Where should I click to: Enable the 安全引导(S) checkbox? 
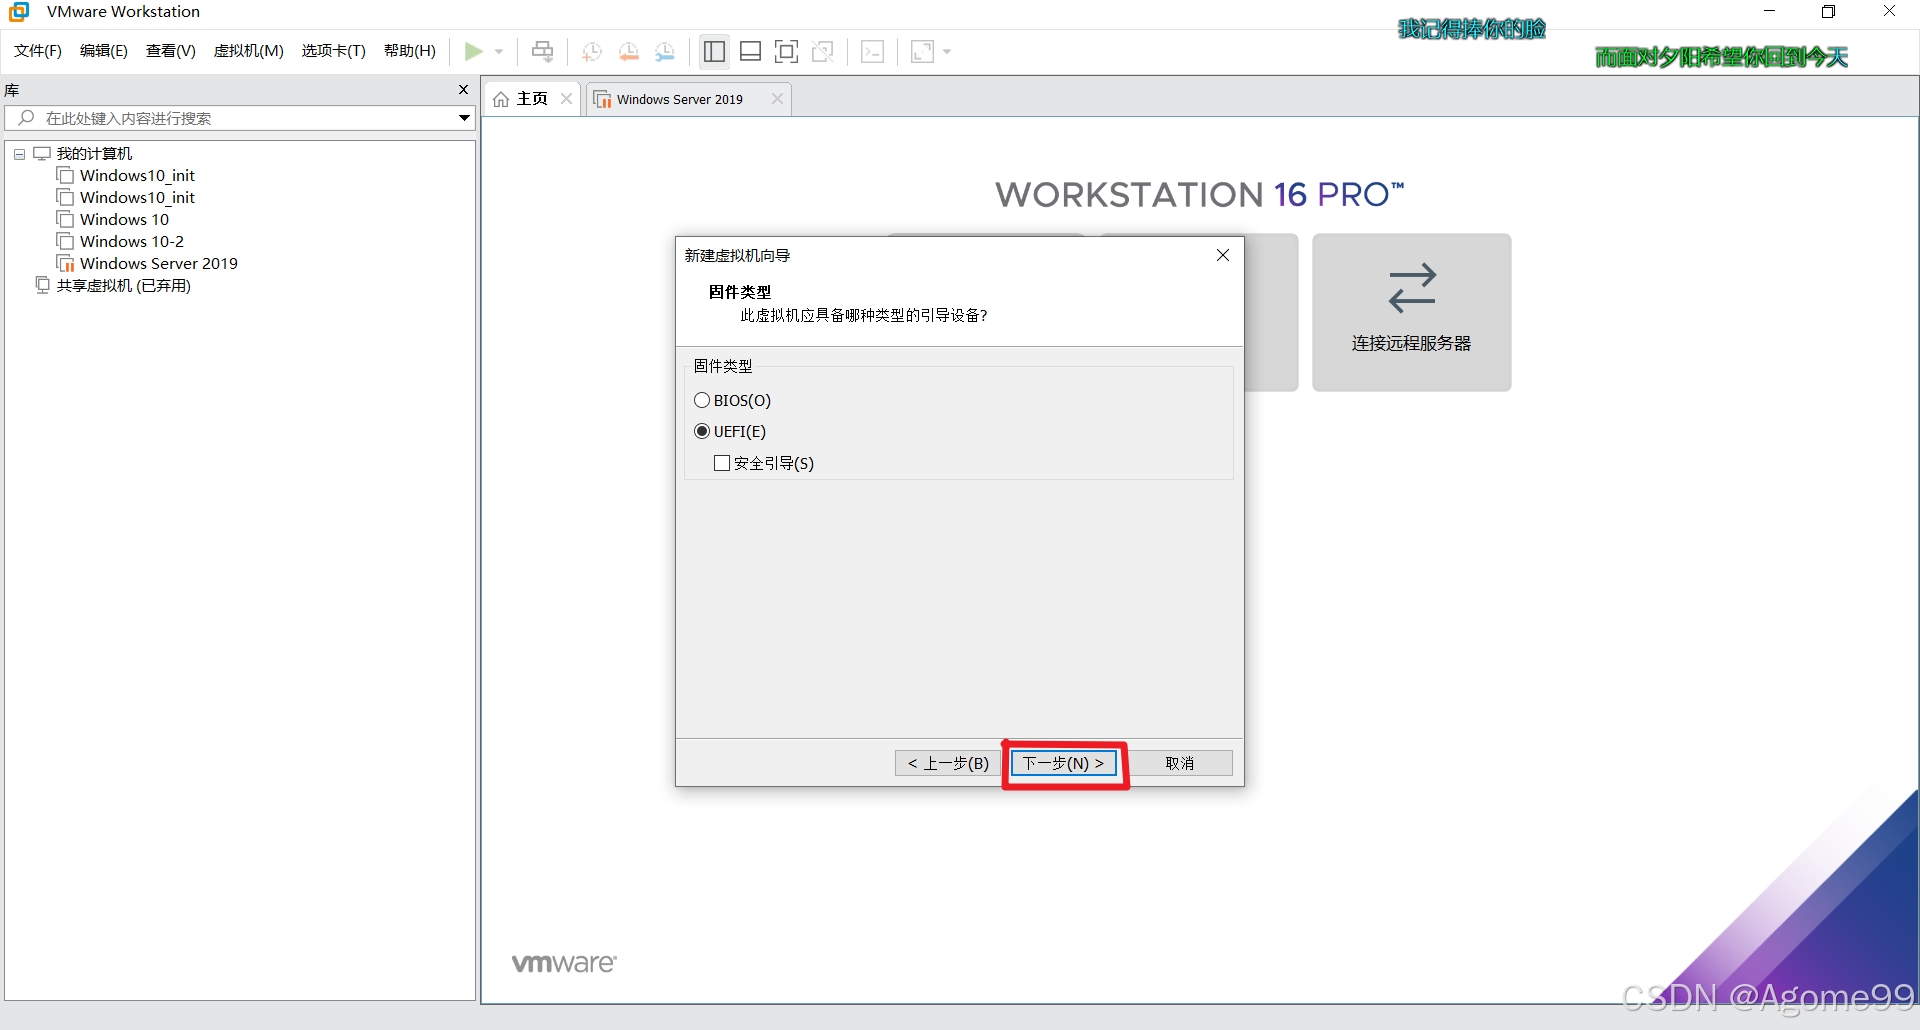(x=722, y=463)
